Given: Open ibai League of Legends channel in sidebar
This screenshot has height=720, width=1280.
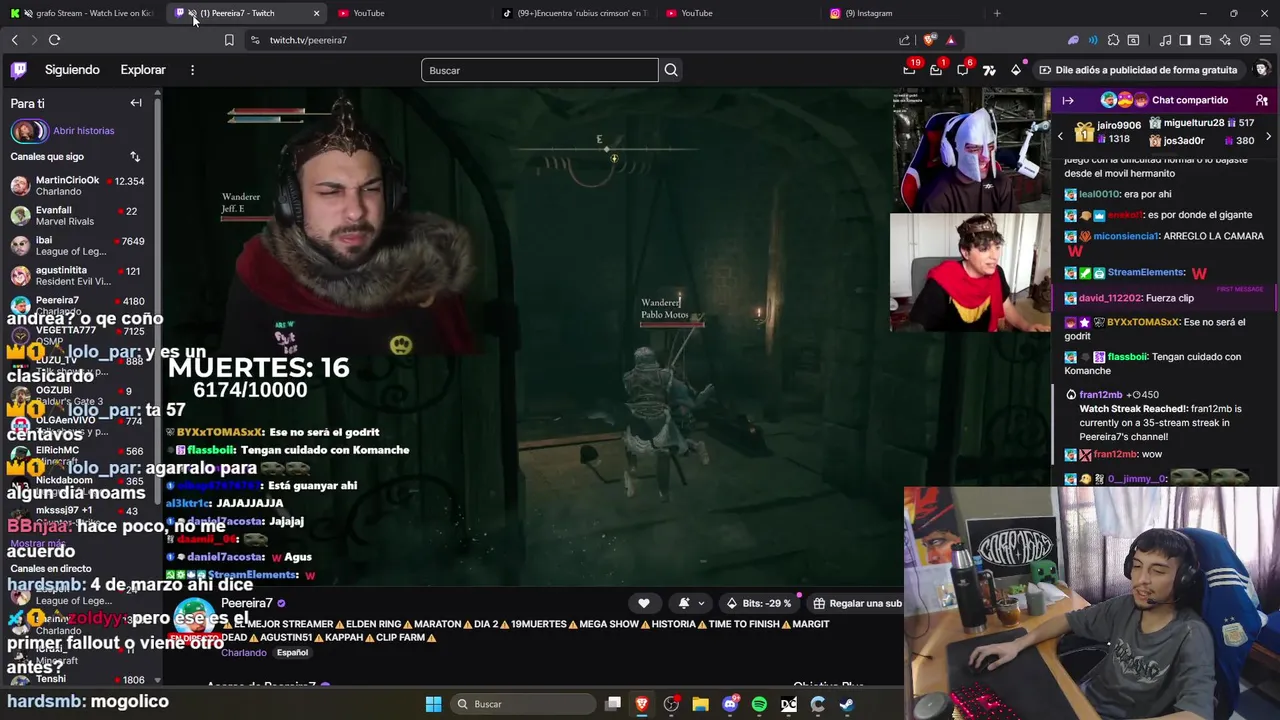Looking at the screenshot, I should [x=79, y=246].
